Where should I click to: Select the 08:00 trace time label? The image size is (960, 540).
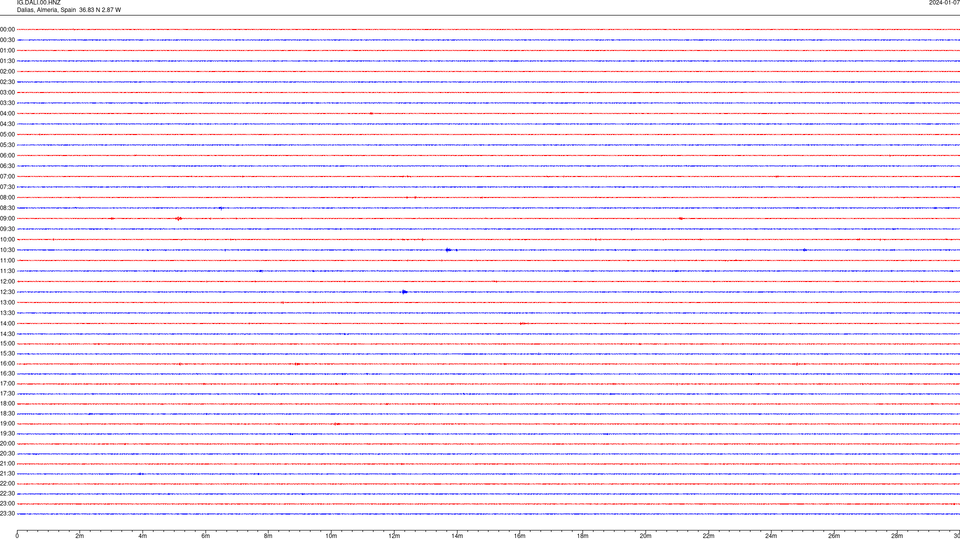point(7,198)
